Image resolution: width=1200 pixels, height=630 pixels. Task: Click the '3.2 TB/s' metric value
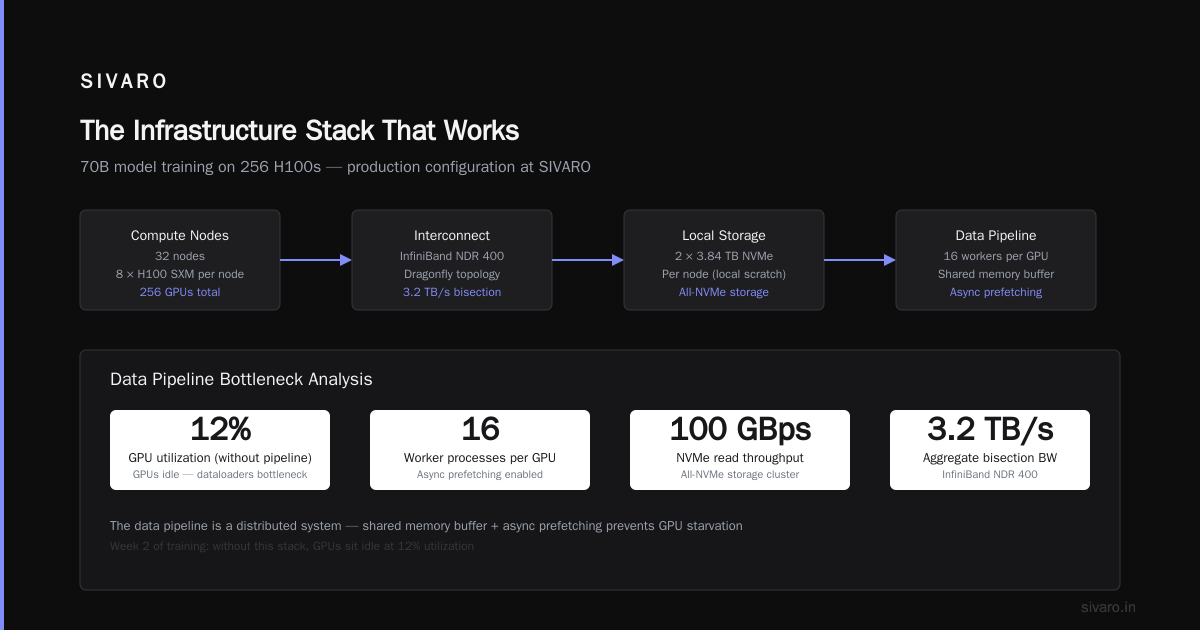point(990,429)
